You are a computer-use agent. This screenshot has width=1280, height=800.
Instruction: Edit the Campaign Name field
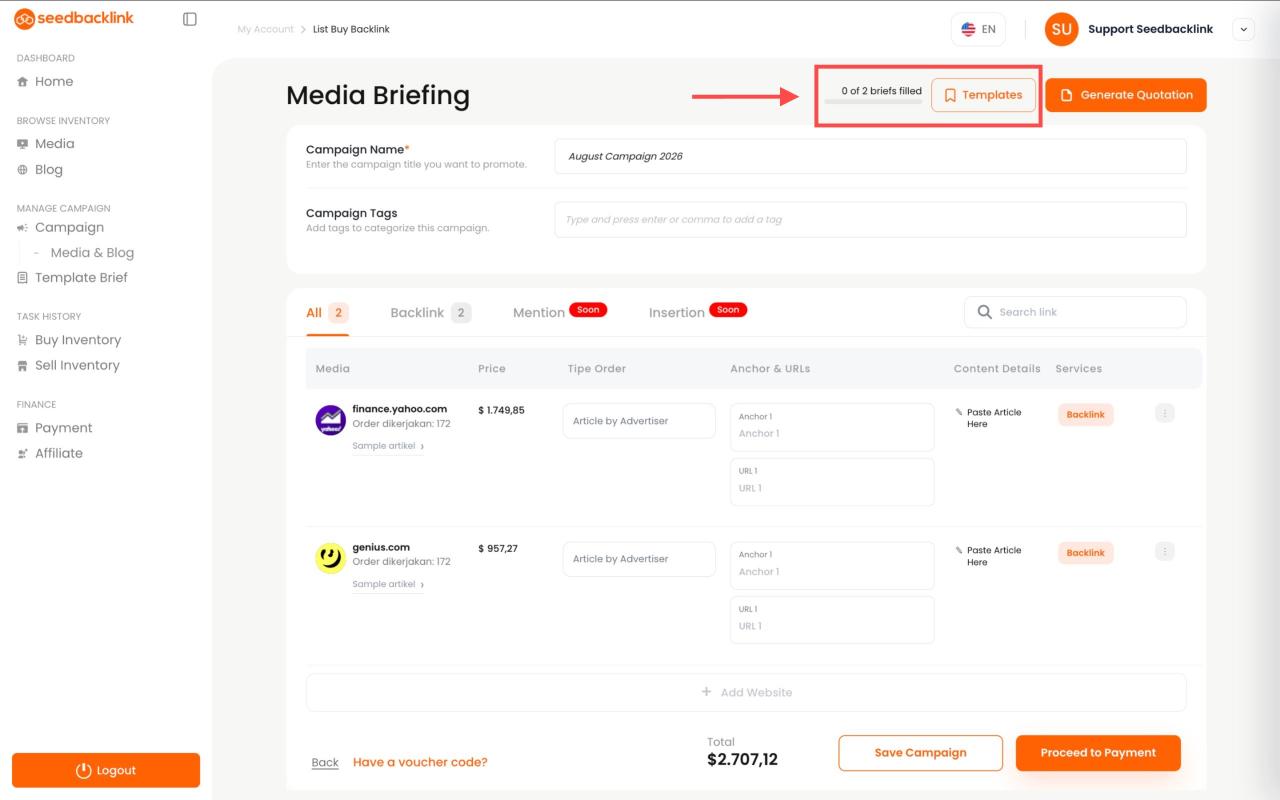(x=870, y=156)
